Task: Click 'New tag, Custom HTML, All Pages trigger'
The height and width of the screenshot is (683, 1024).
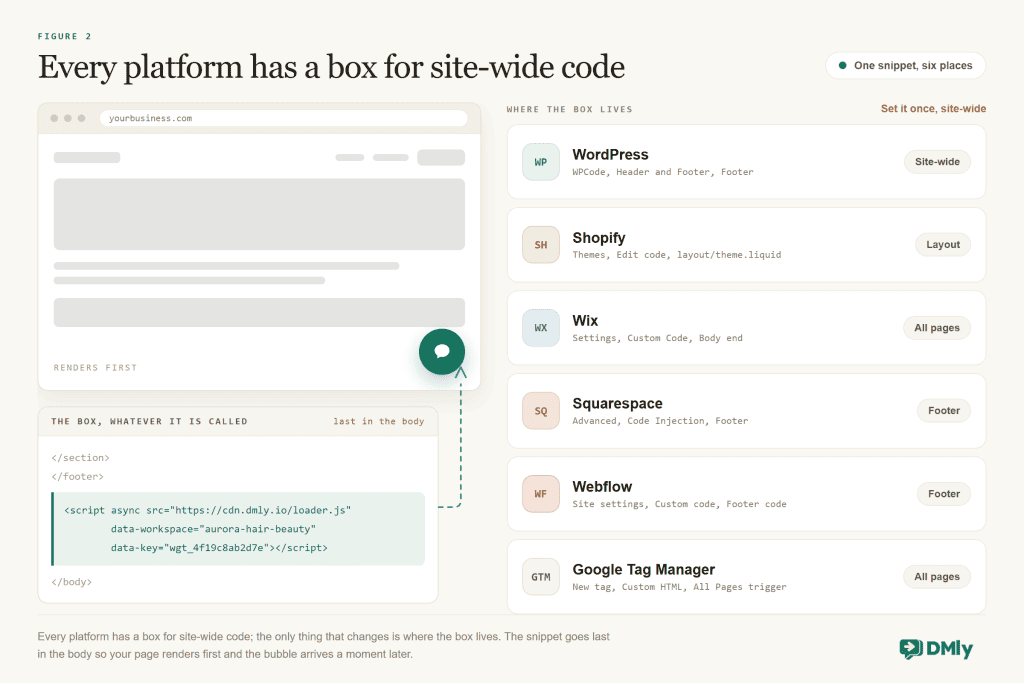Action: pos(679,586)
